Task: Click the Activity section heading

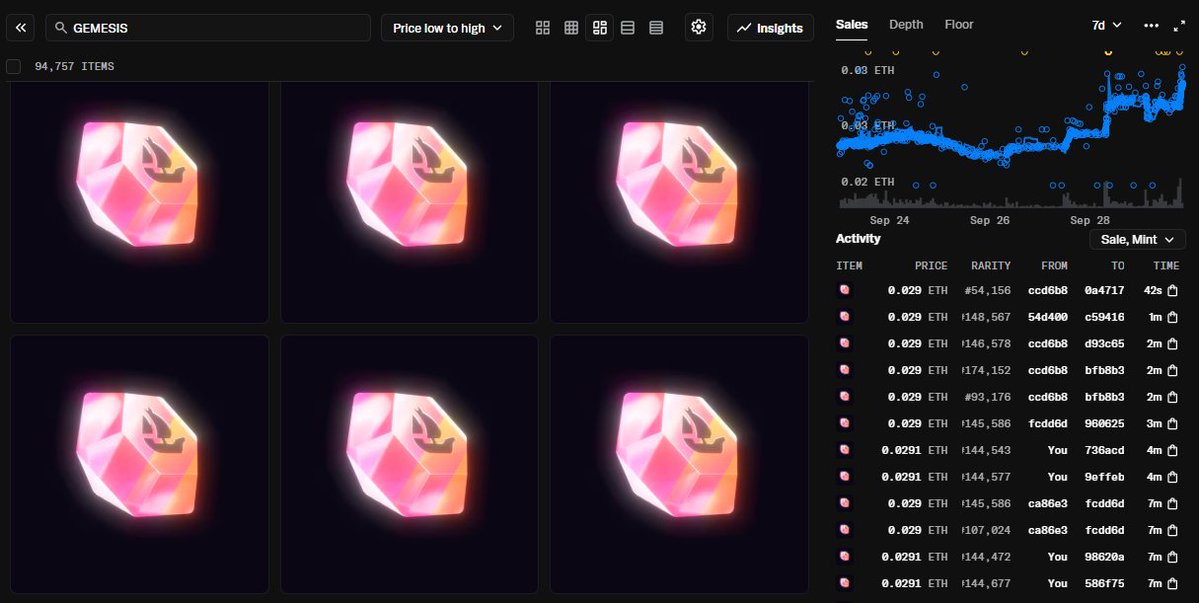Action: point(858,238)
